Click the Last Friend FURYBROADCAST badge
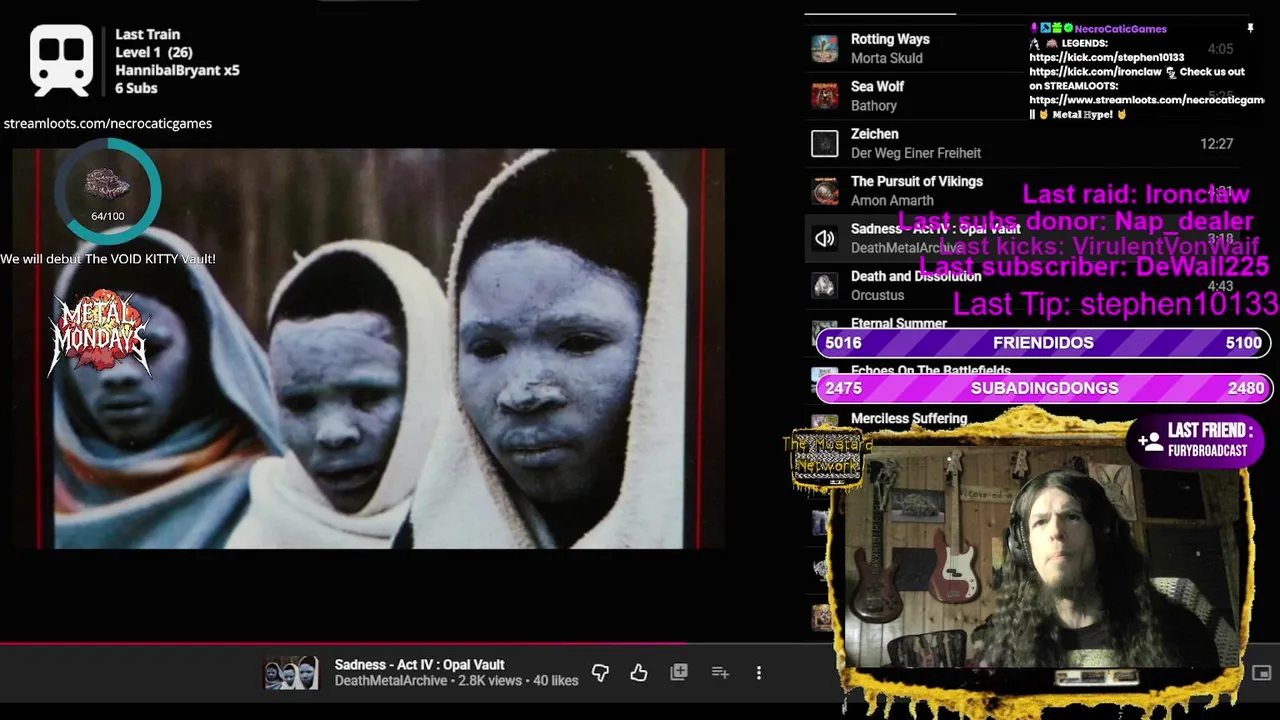The image size is (1280, 720). pyautogui.click(x=1195, y=440)
